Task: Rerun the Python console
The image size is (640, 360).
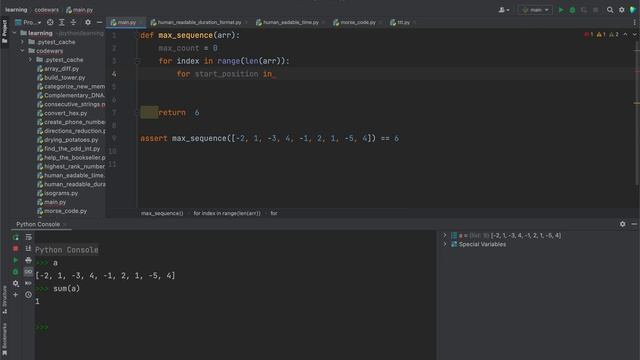Action: (16, 237)
